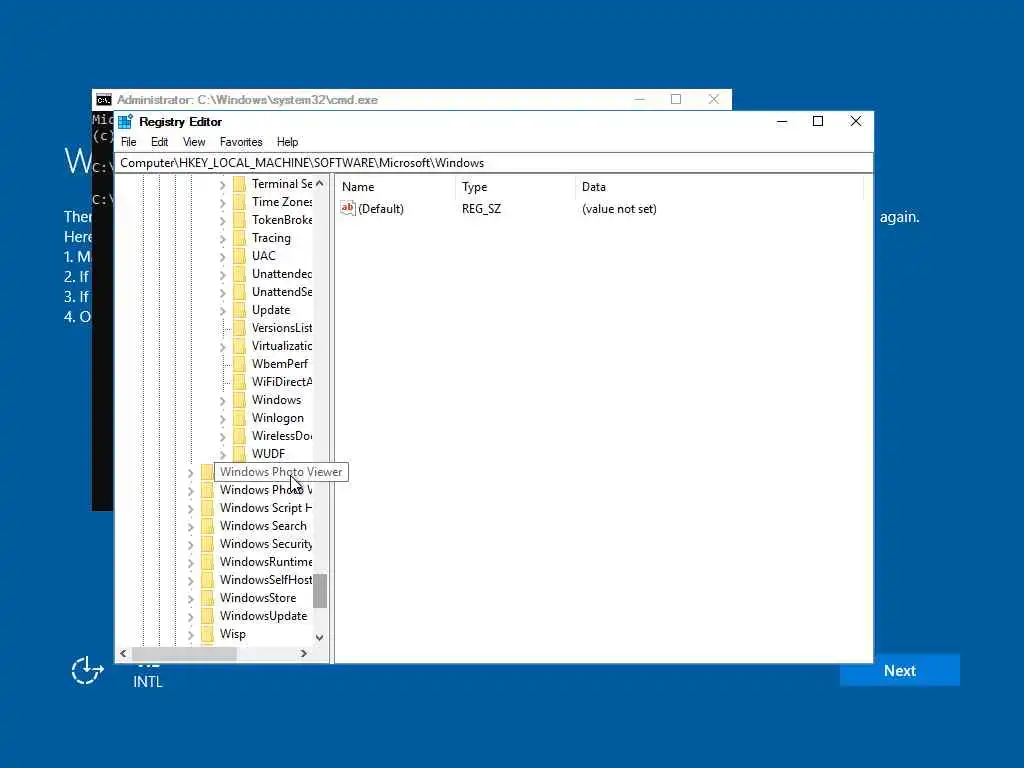Open the Edit menu

coord(159,142)
